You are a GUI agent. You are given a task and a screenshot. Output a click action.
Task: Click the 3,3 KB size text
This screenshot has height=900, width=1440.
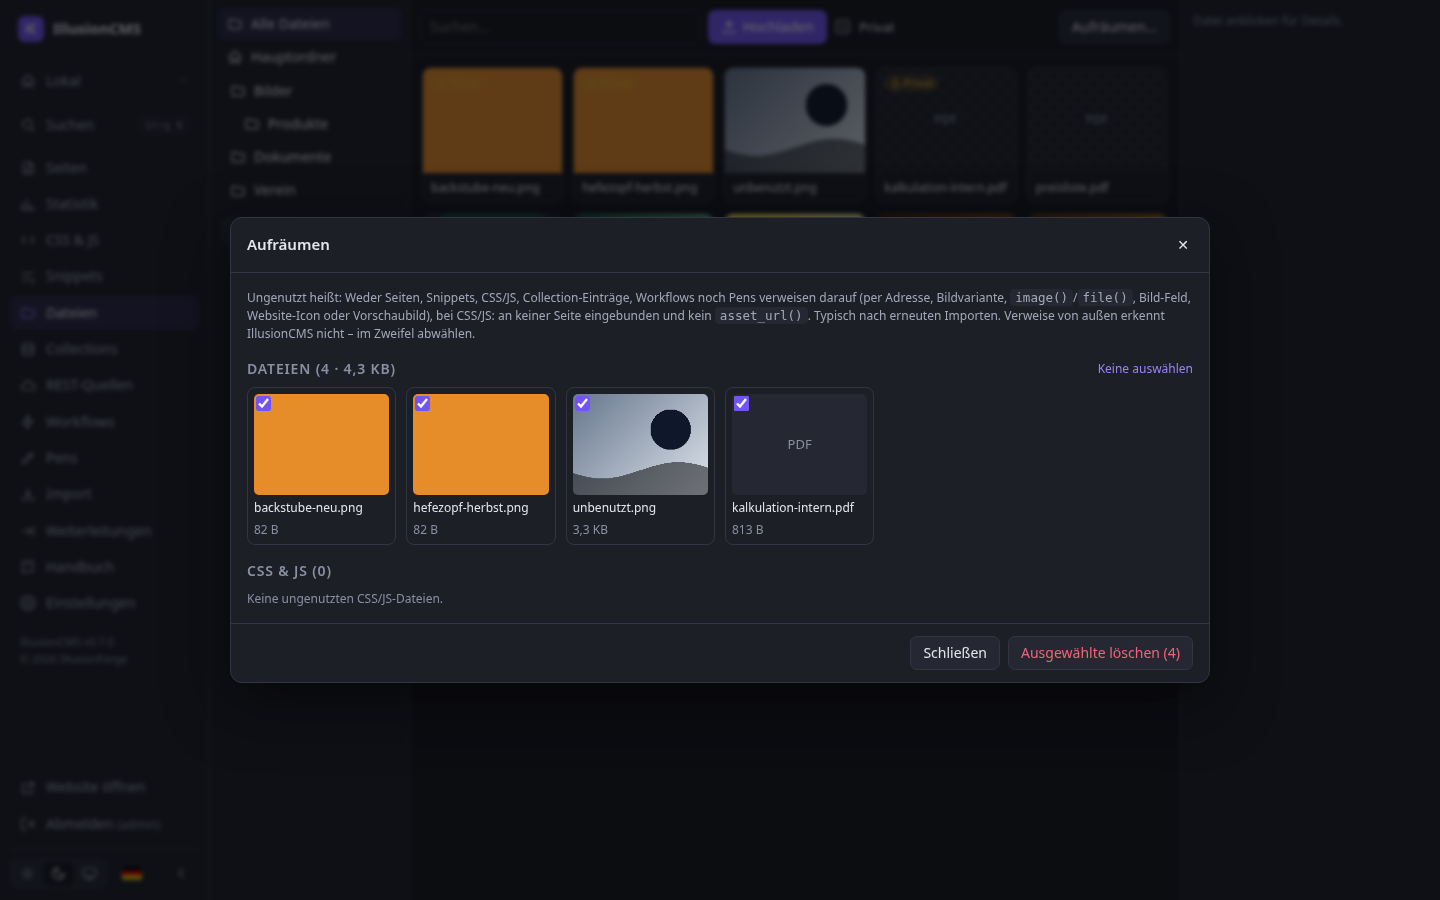click(x=590, y=530)
